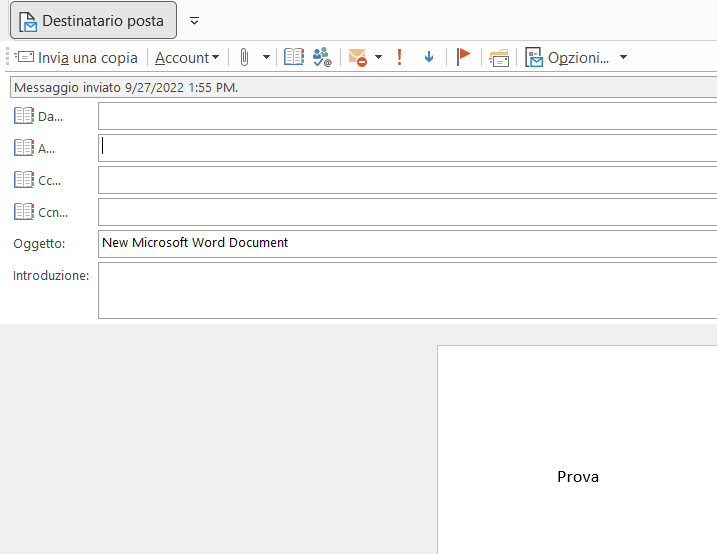Click the word Prova in document
The height and width of the screenshot is (554, 717).
578,477
